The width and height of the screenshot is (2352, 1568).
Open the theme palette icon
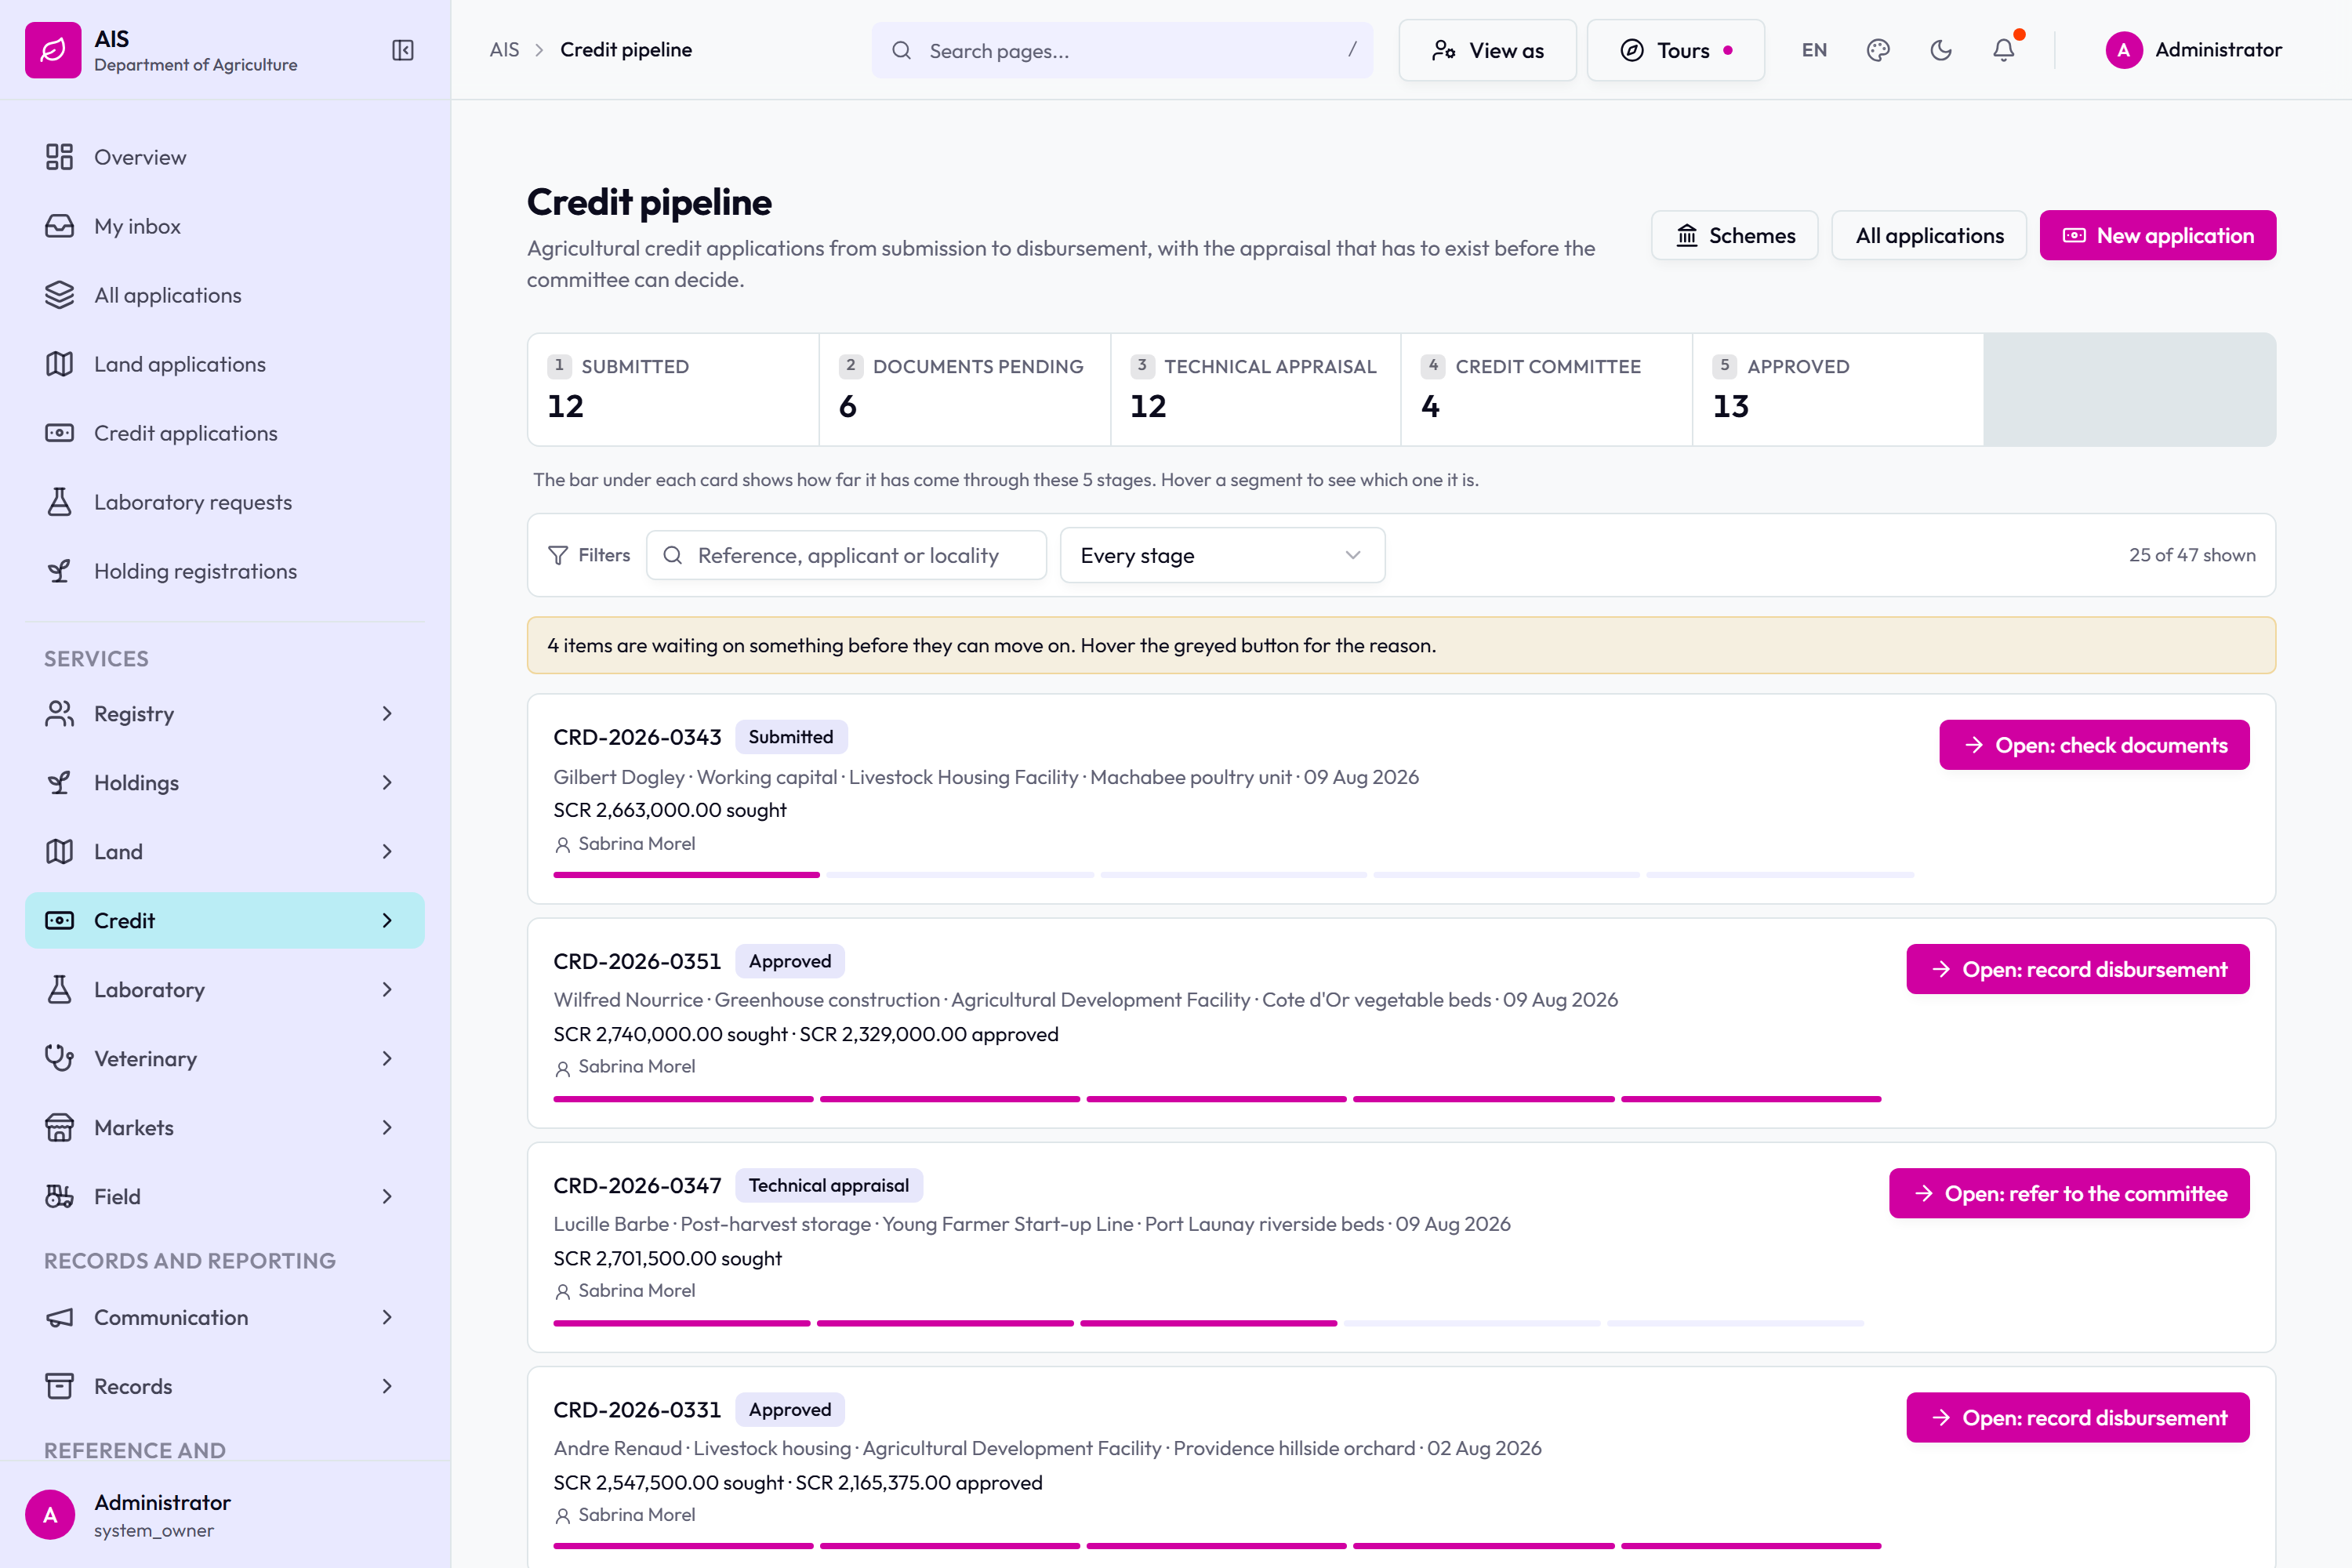click(x=1878, y=50)
